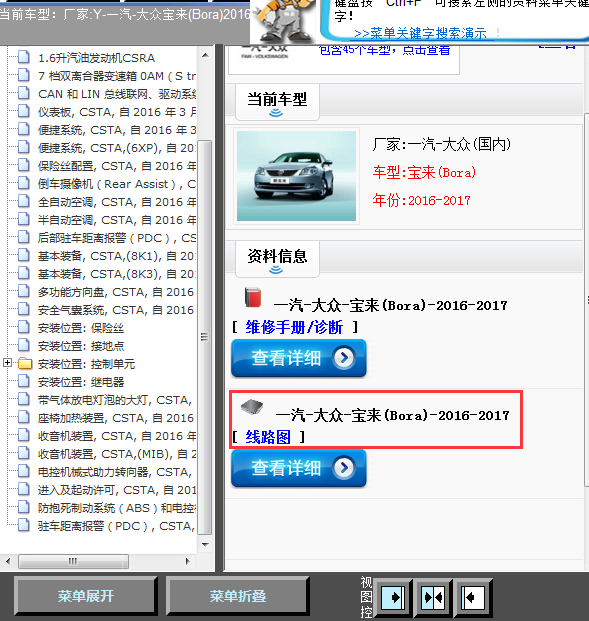The height and width of the screenshot is (621, 589).
Task: Open the 菜单关键字搜索演示 link
Action: coord(420,34)
